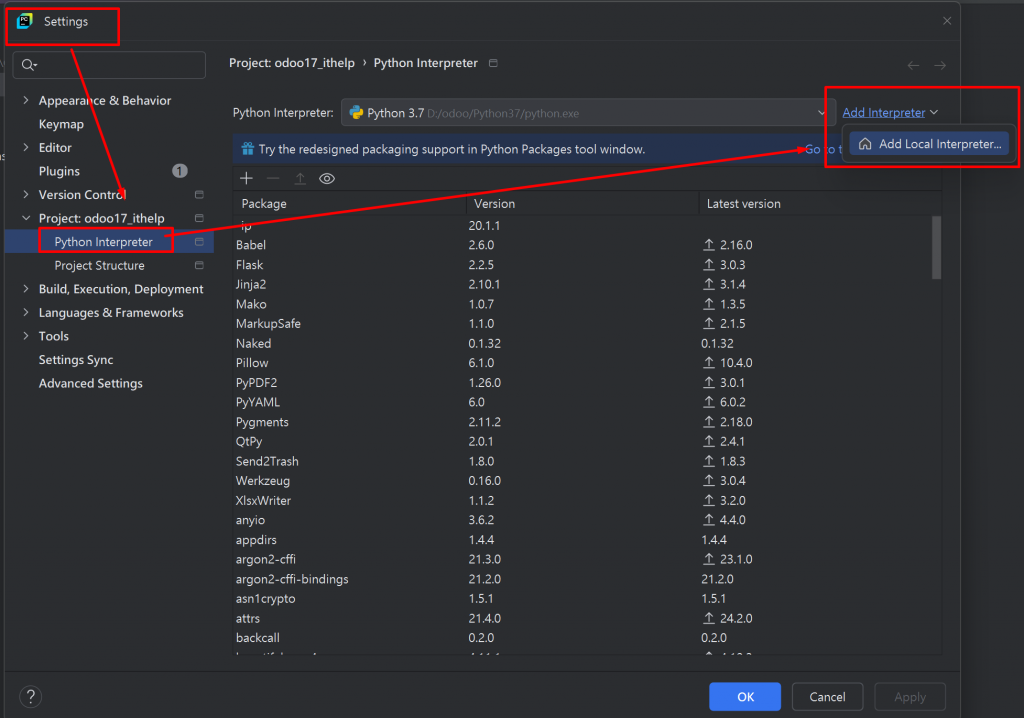Click the Python logo in the interpreter dropdown
Image resolution: width=1024 pixels, height=718 pixels.
tap(357, 112)
